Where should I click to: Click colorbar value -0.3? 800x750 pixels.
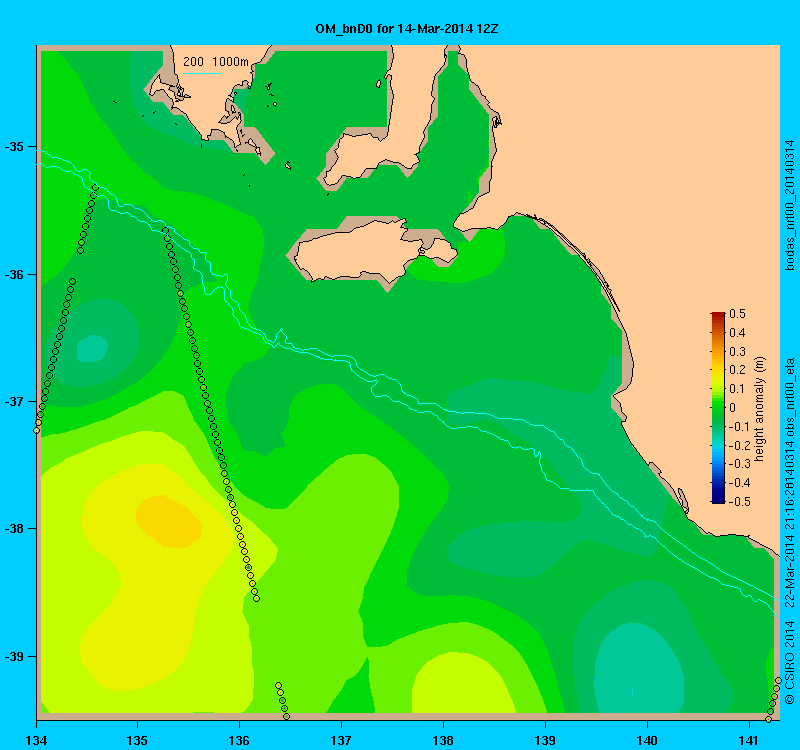point(739,464)
